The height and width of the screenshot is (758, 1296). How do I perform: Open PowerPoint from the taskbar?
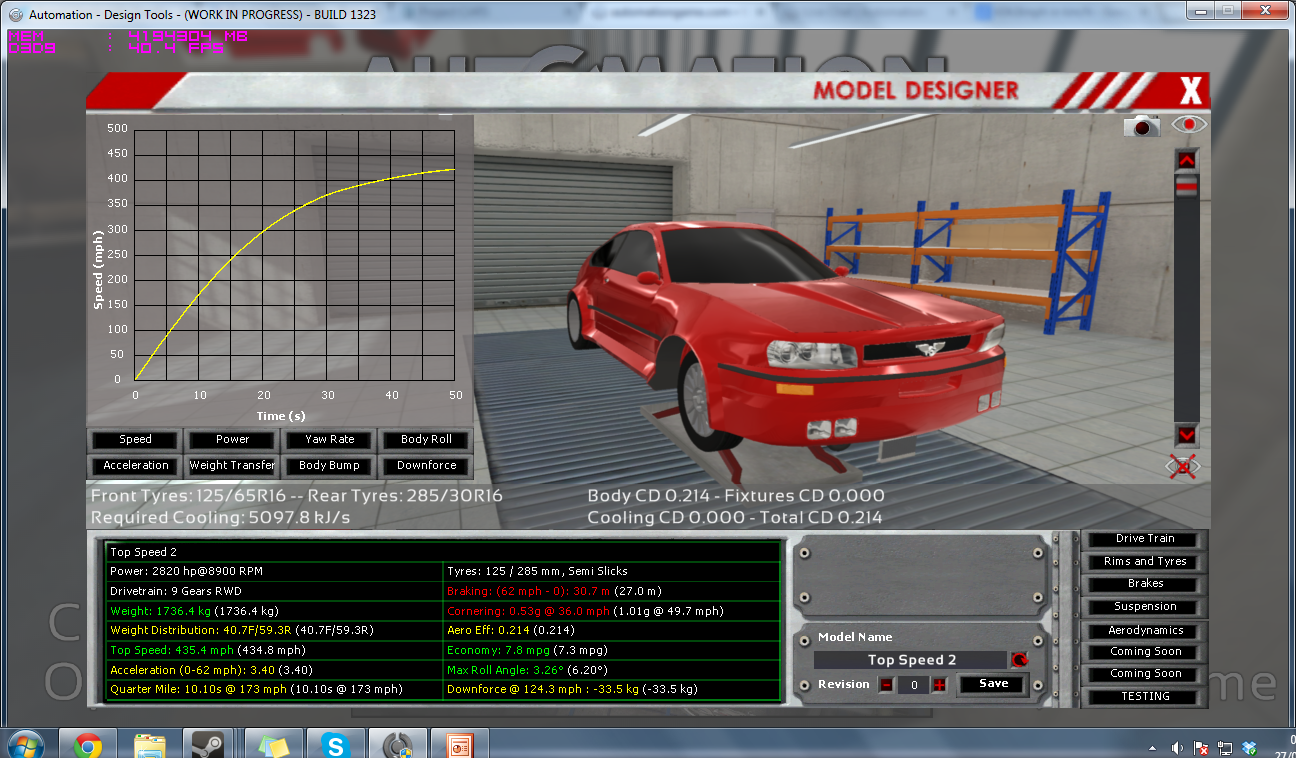click(459, 745)
